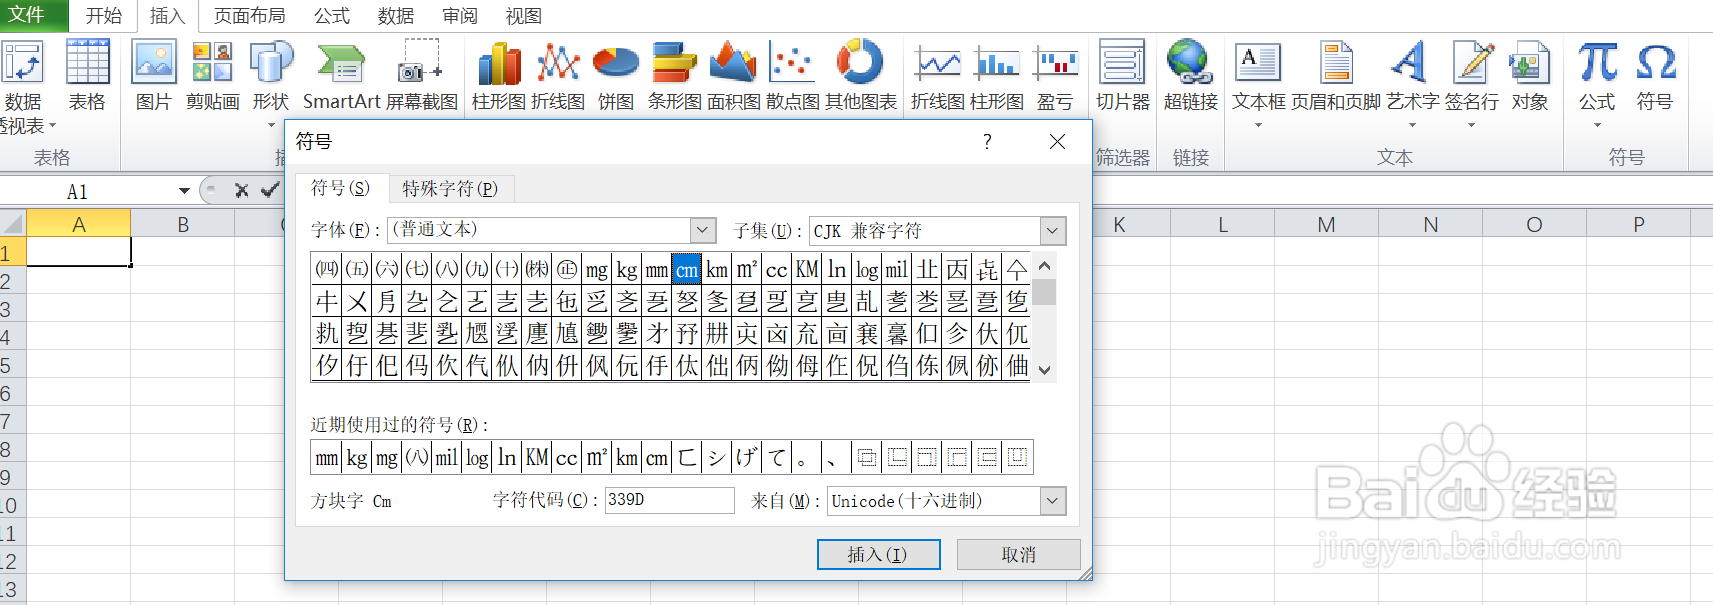Screen dimensions: 1713x605
Task: Pick recently used mm symbol
Action: 327,458
